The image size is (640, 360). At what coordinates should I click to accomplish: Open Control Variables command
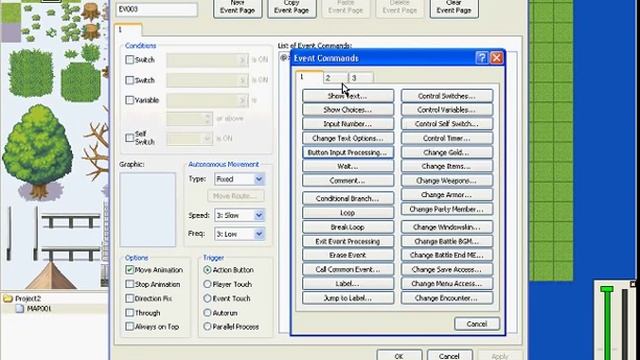coord(447,110)
